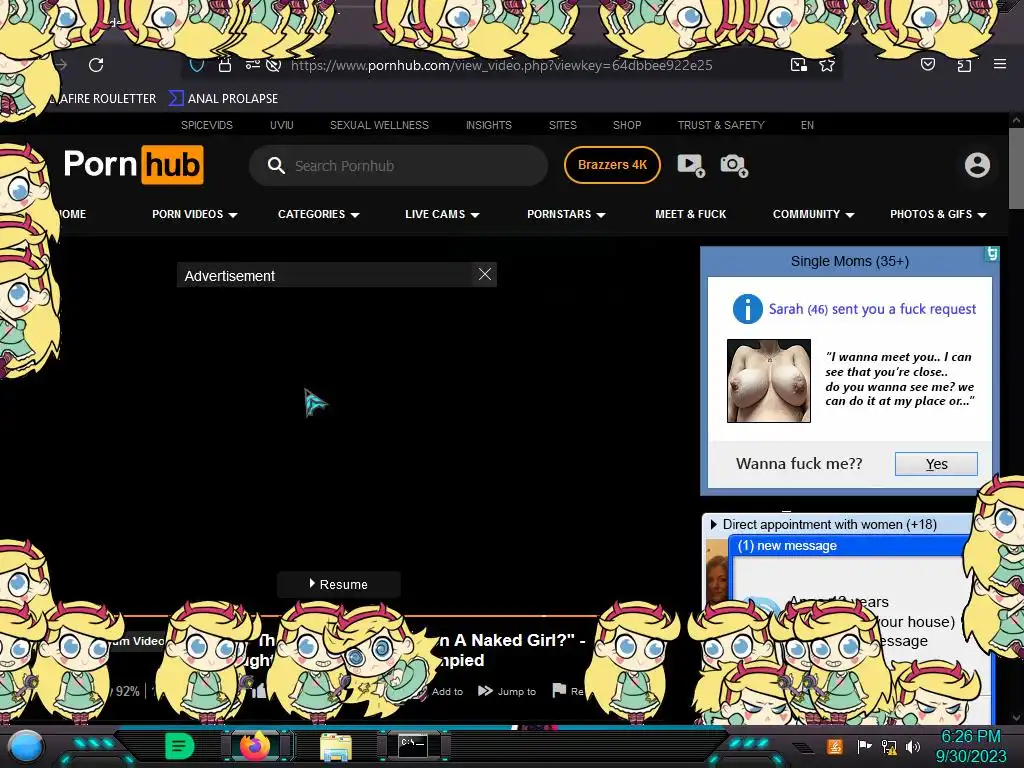
Task: Open the volume speaker tray icon
Action: (913, 746)
